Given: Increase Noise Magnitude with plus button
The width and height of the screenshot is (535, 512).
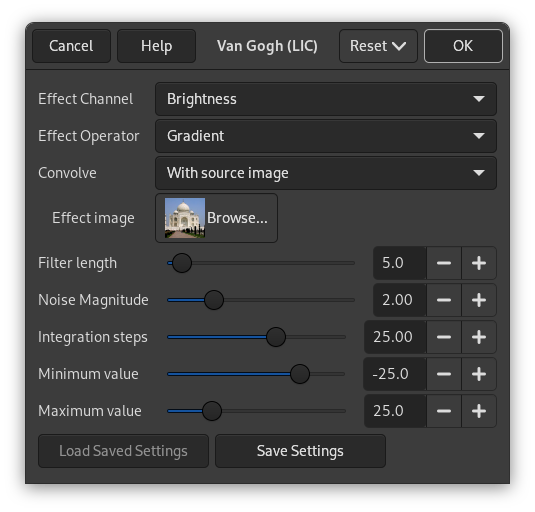Looking at the screenshot, I should [479, 300].
